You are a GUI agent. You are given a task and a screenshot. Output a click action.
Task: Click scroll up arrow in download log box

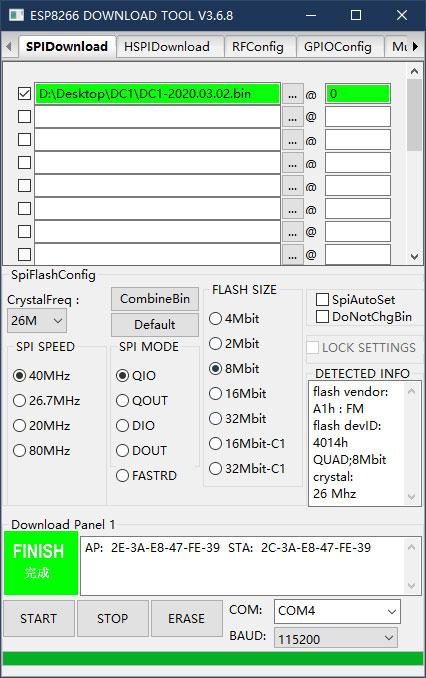(412, 547)
